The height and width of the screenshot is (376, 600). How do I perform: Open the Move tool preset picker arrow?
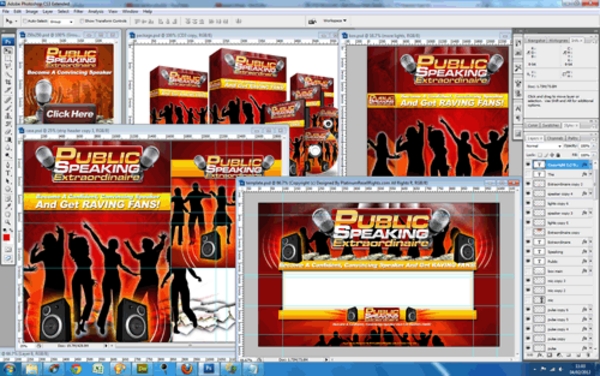(x=15, y=21)
